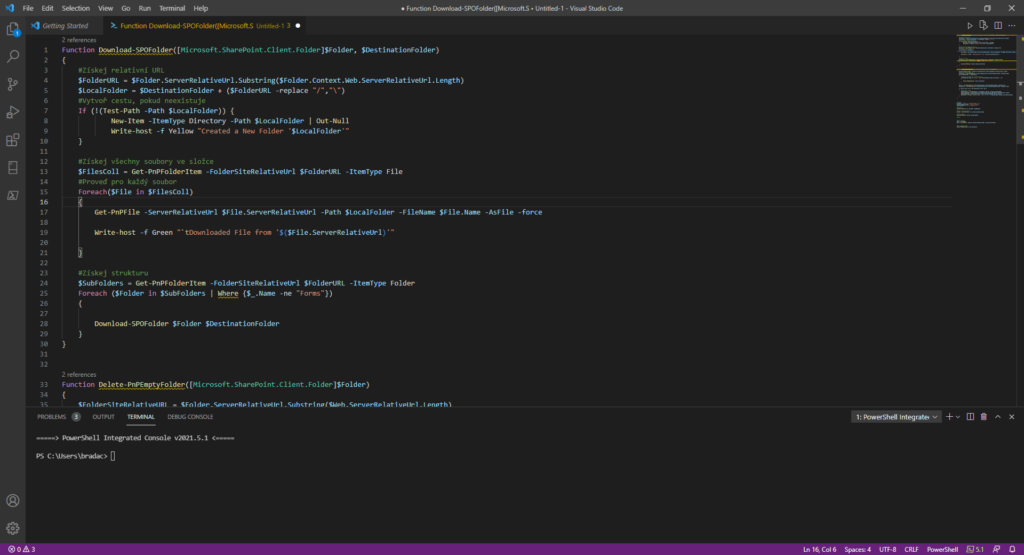Click the 'Delete-PnPEmptyFolder' function name

pos(142,385)
